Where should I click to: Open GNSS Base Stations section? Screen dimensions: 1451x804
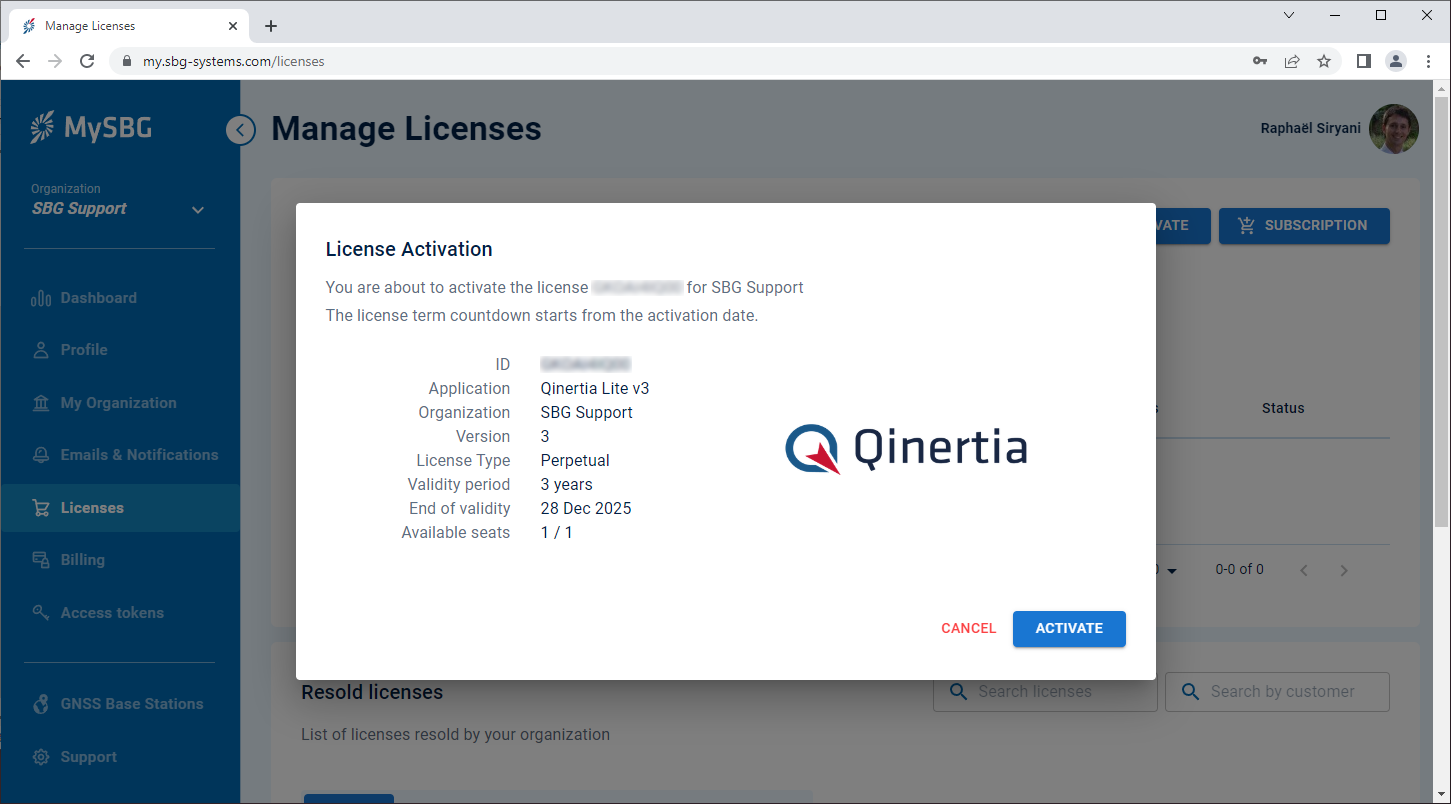131,704
